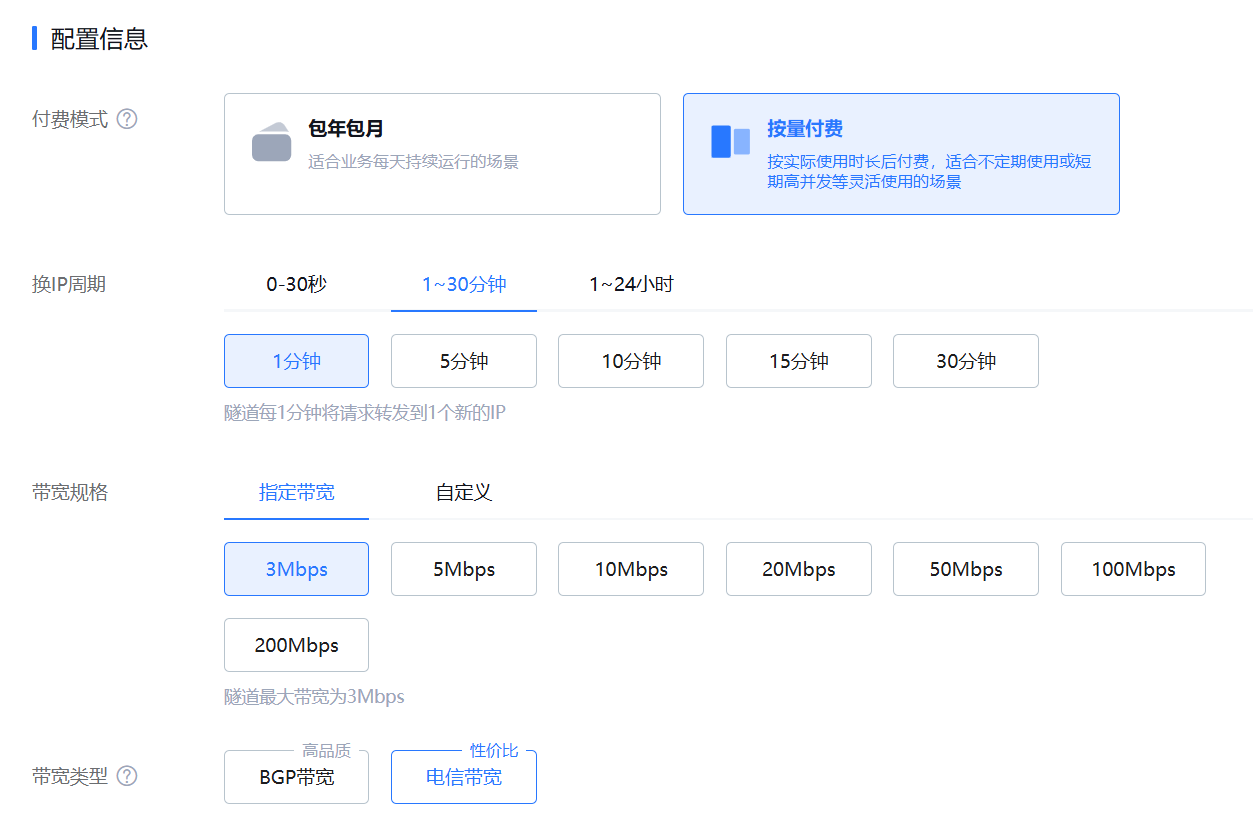This screenshot has height=828, width=1253.
Task: Open the 1~24小时 cycle tab
Action: 631,284
